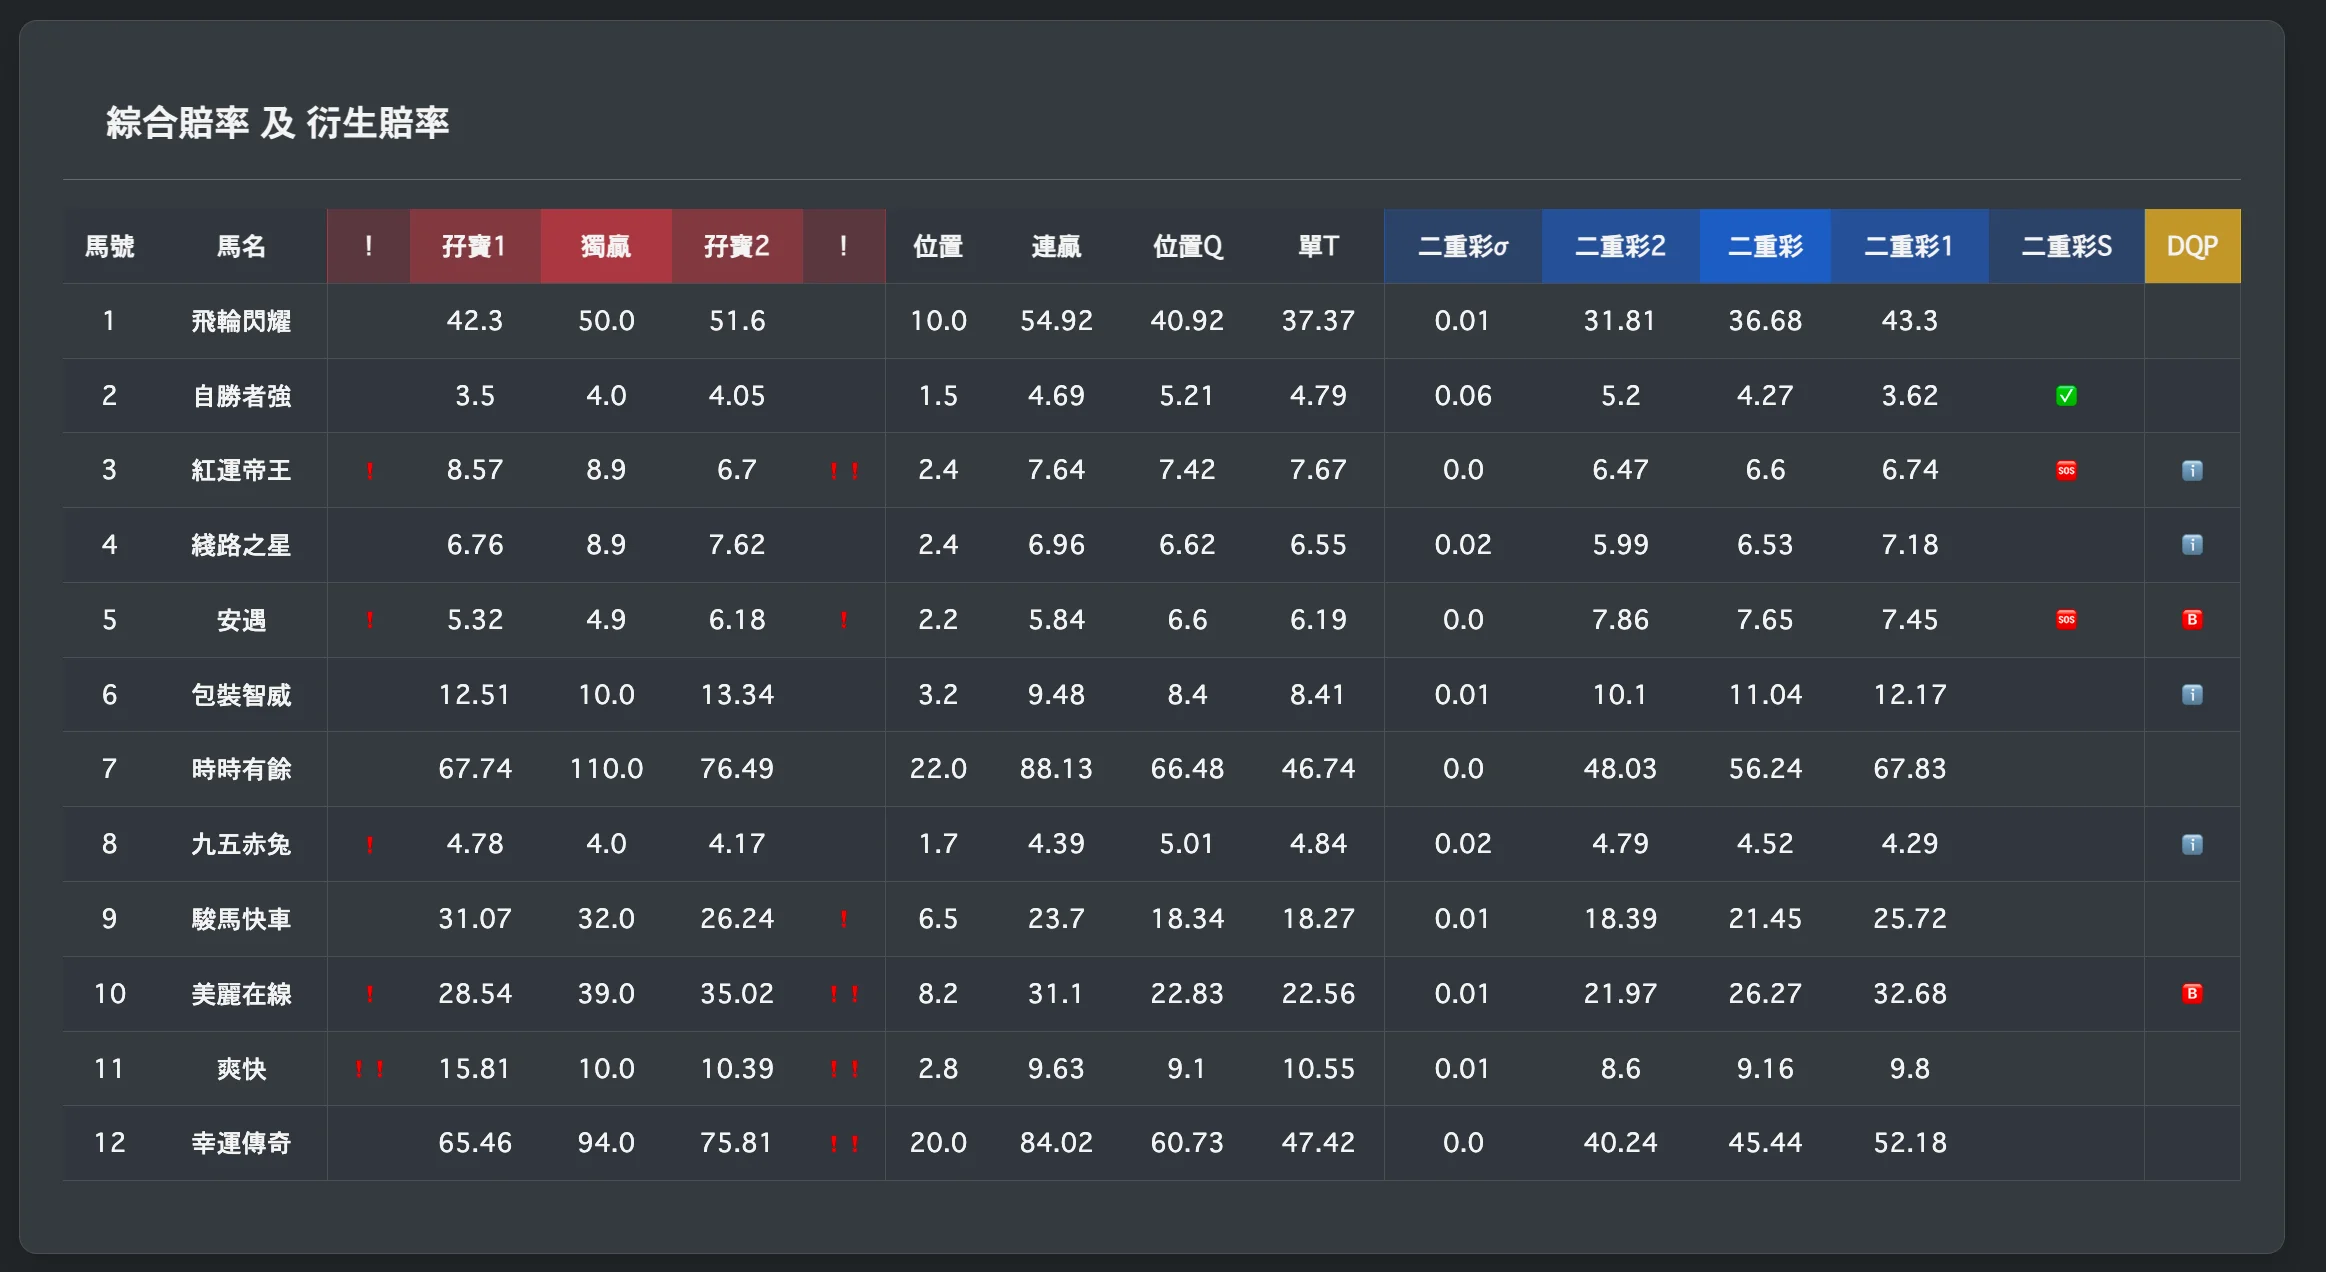Click the blue info icon for 九五赤兔
The height and width of the screenshot is (1272, 2326).
2192,845
